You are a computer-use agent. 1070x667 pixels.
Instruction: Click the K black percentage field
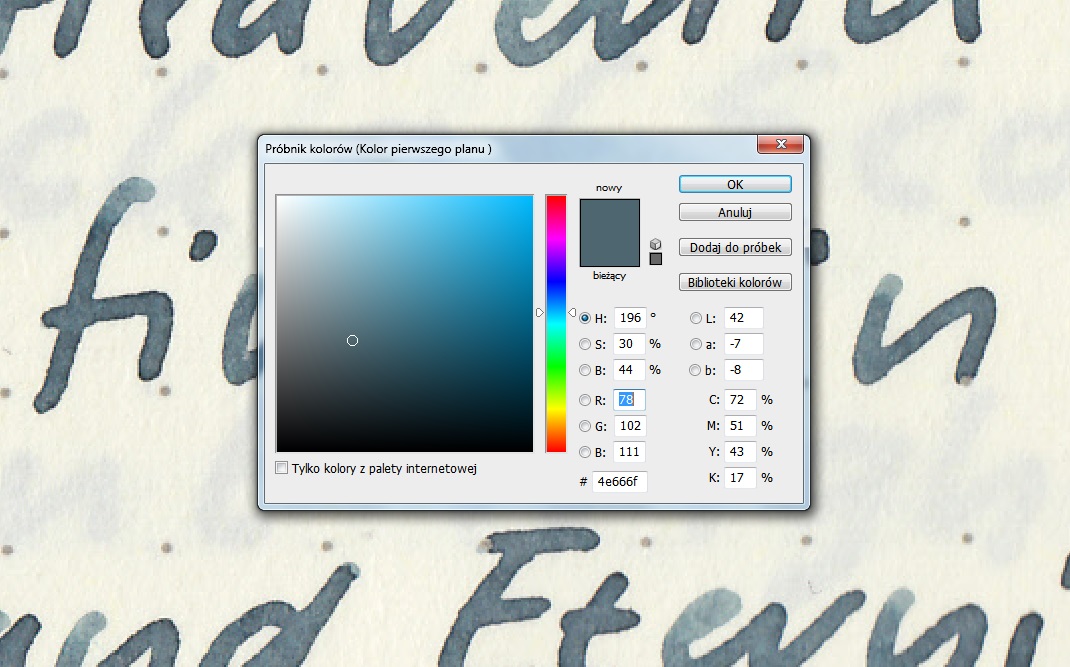coord(740,478)
